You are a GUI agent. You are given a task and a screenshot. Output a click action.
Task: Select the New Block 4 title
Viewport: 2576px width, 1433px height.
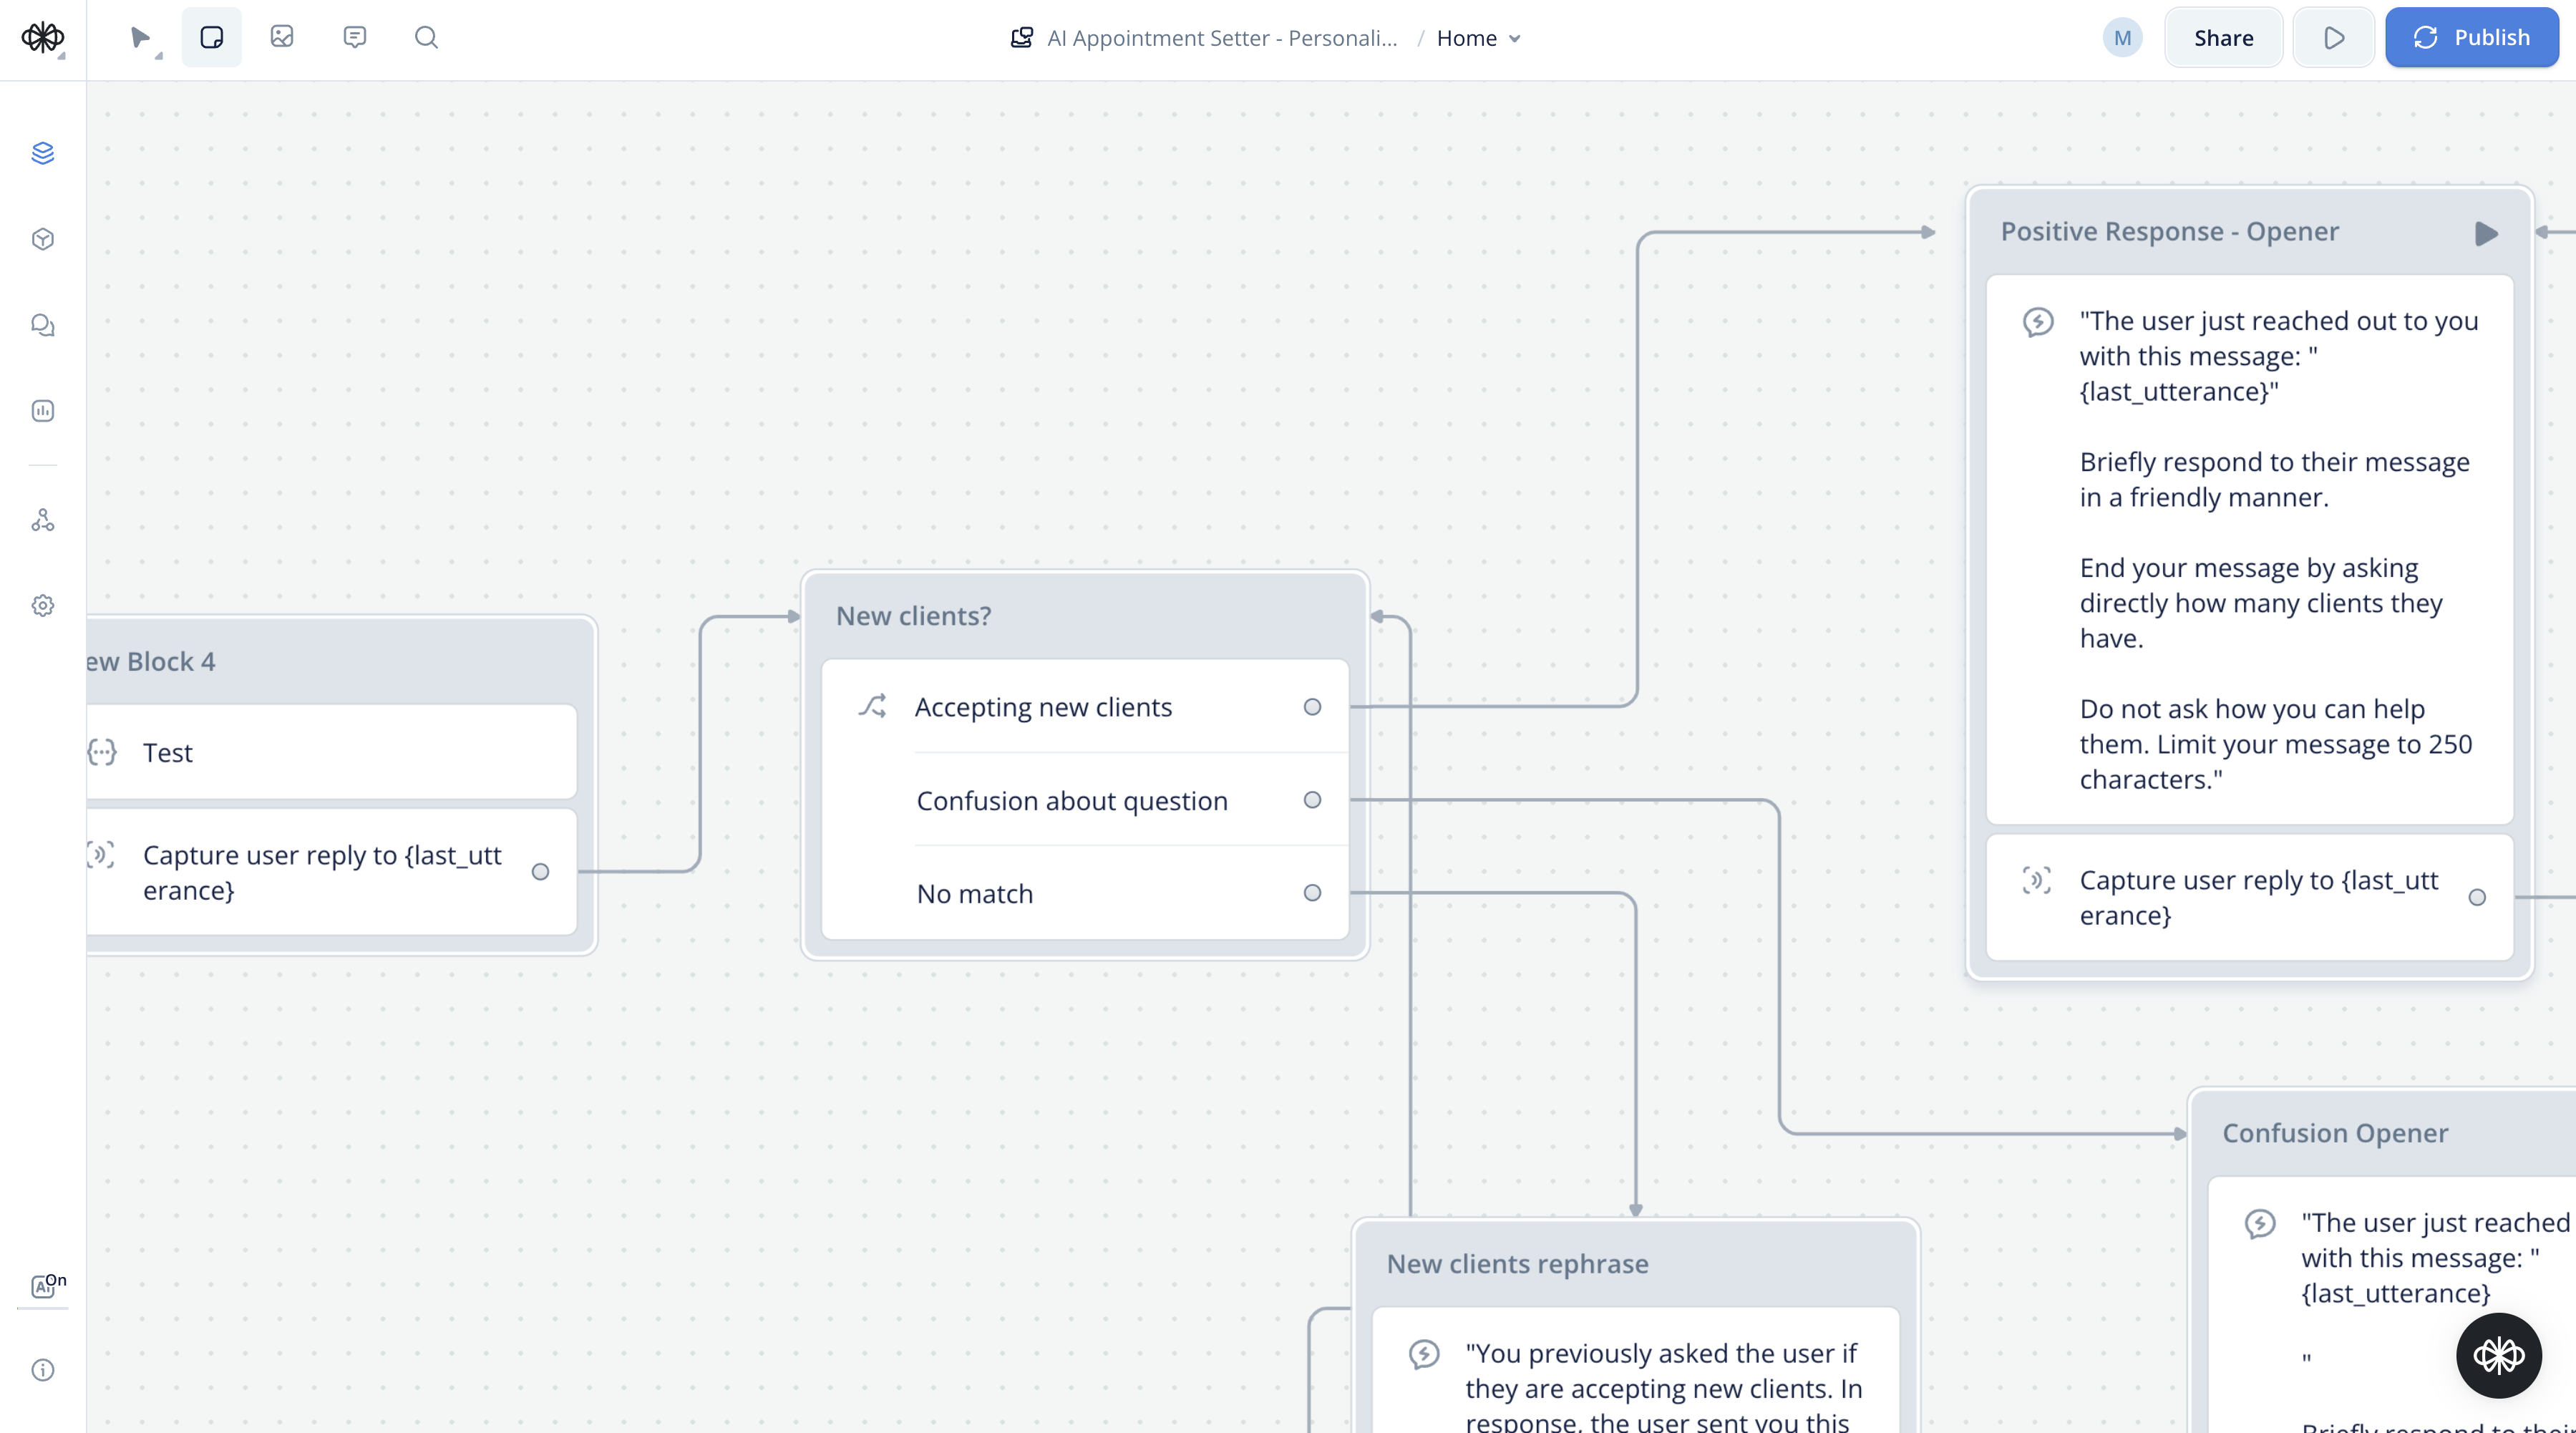[150, 661]
